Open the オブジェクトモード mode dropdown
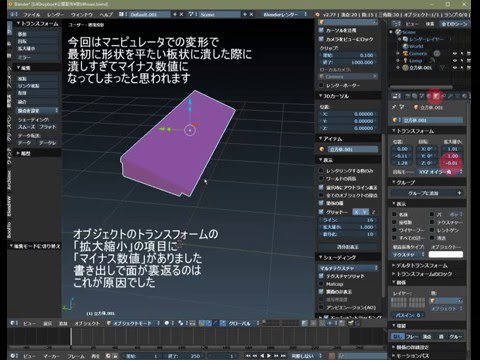Screen dimensions: 480x360 [133, 323]
